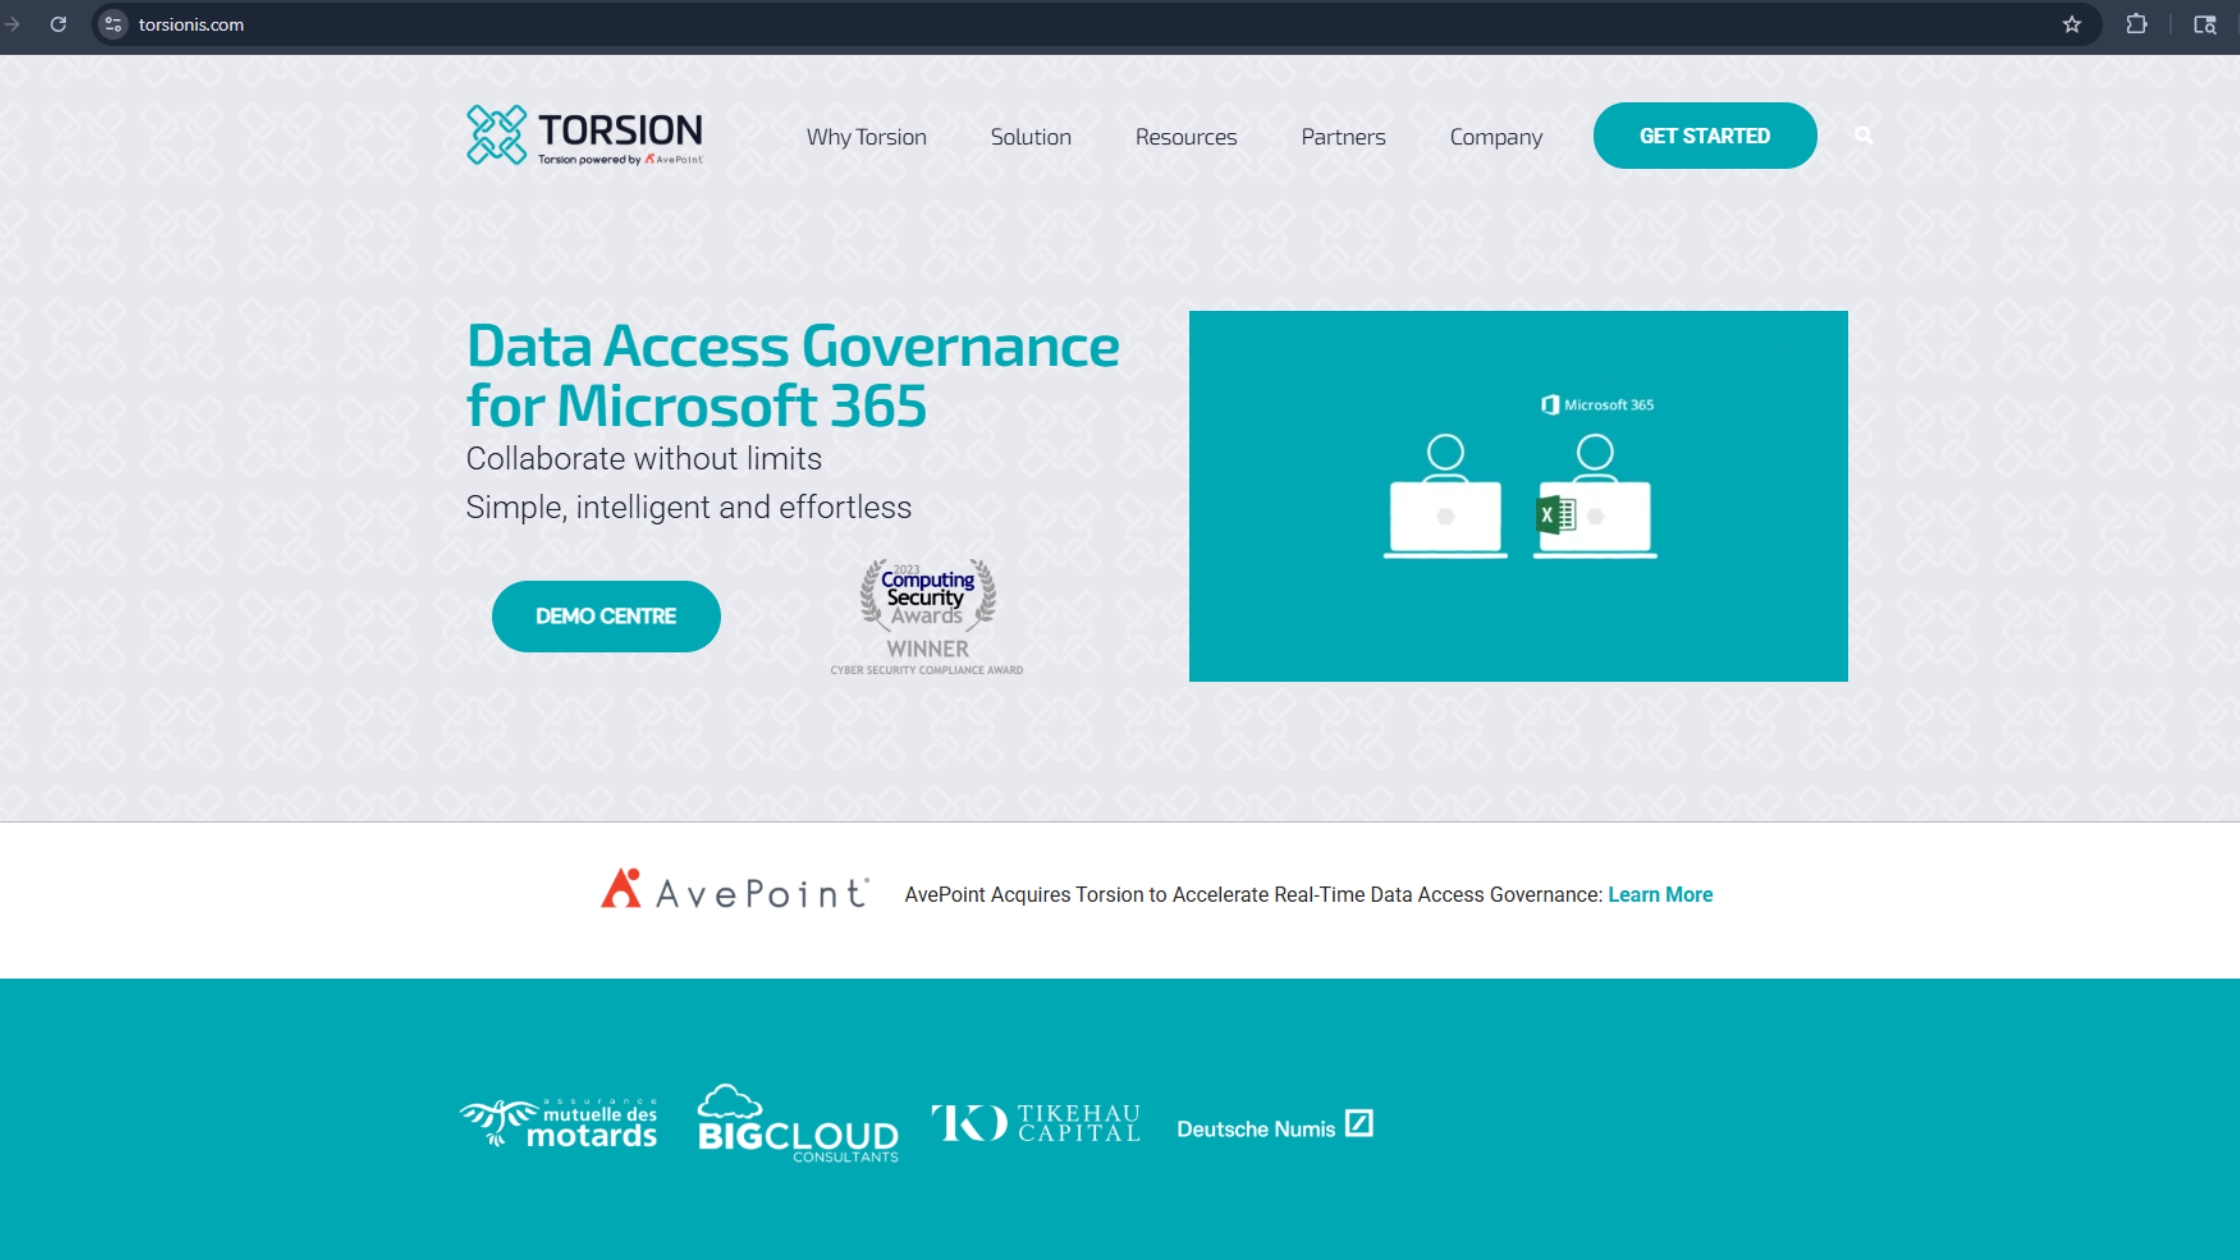The width and height of the screenshot is (2240, 1260).
Task: Expand the Partners navigation menu
Action: tap(1343, 137)
